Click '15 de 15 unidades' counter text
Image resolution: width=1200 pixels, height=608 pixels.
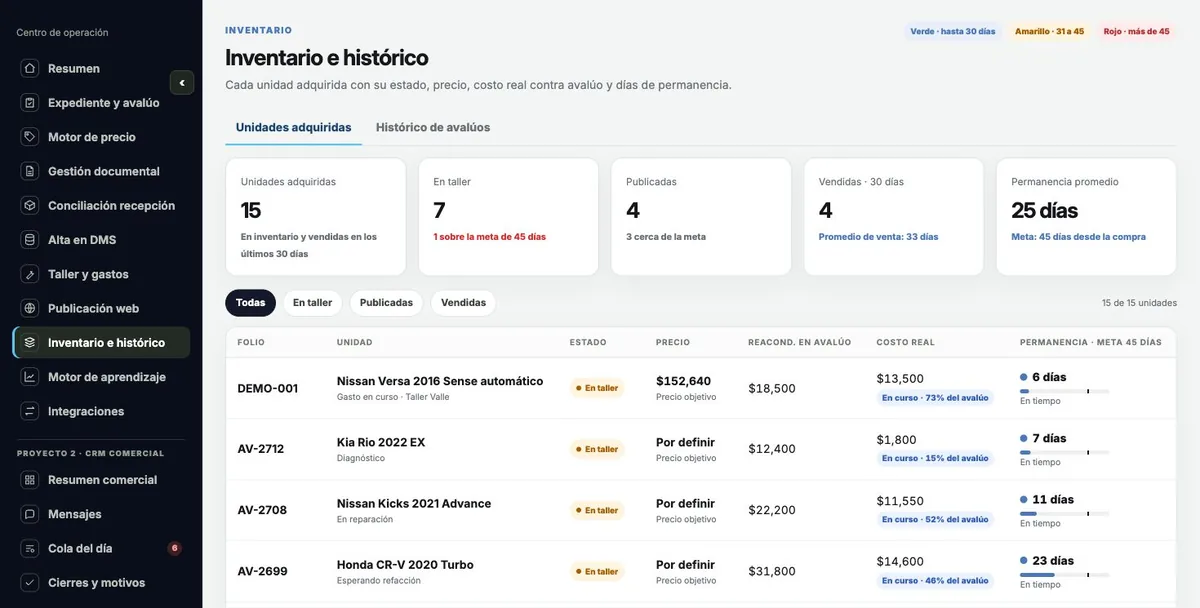1139,303
